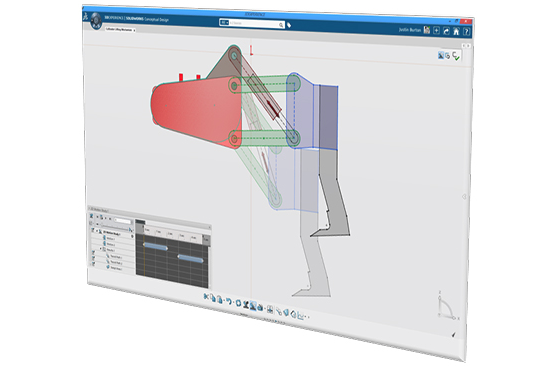
Task: Click the grid layout icon in bottom toolbar
Action: (x=270, y=310)
